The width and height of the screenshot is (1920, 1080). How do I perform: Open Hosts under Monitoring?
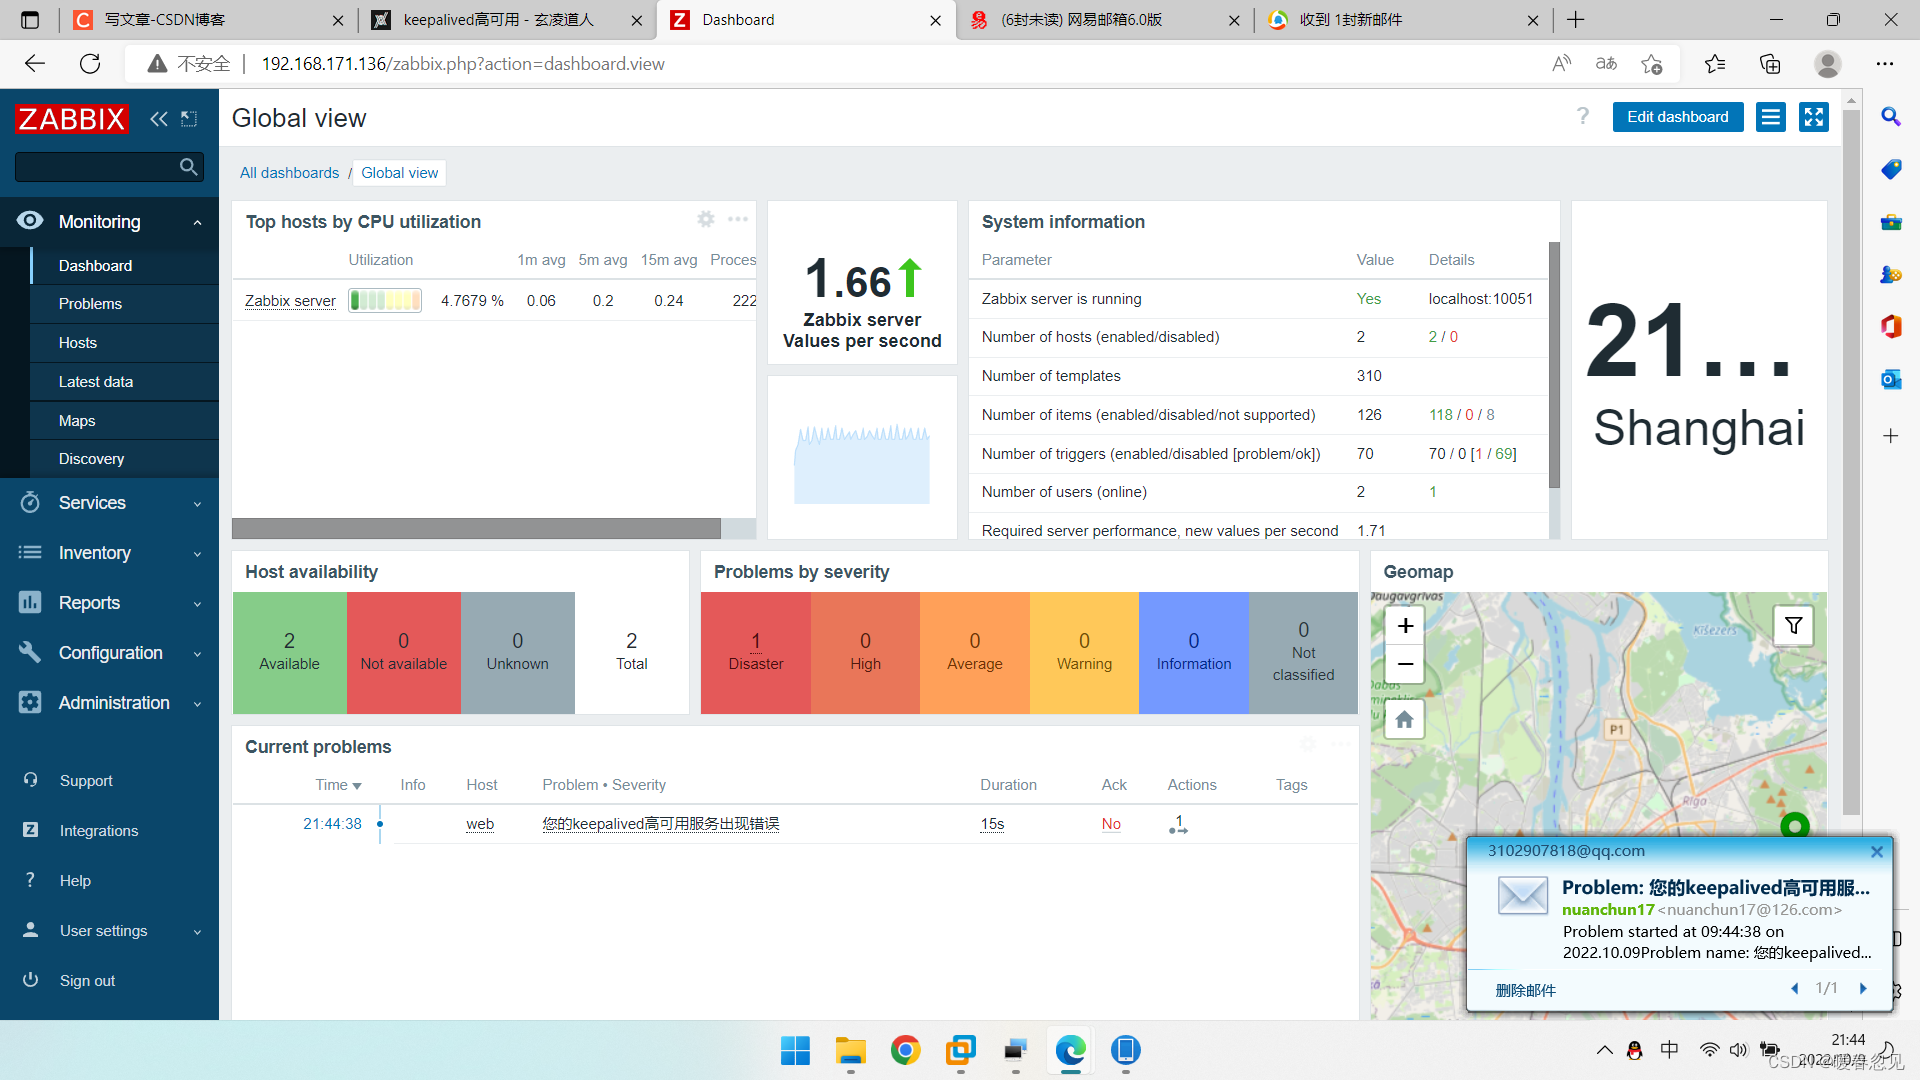point(78,343)
